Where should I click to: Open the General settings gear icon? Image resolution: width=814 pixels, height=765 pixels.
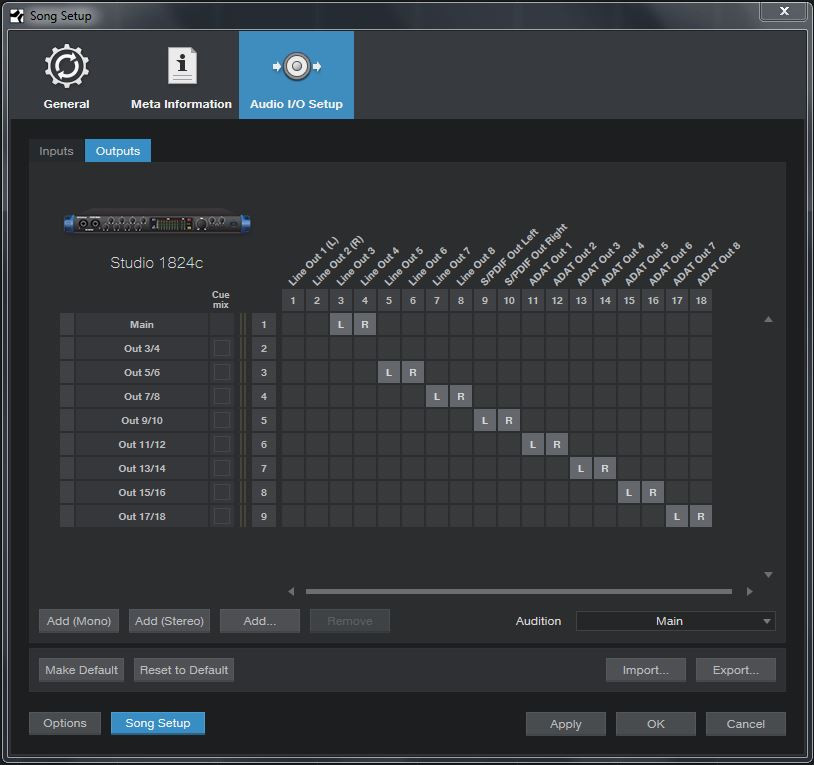point(67,67)
